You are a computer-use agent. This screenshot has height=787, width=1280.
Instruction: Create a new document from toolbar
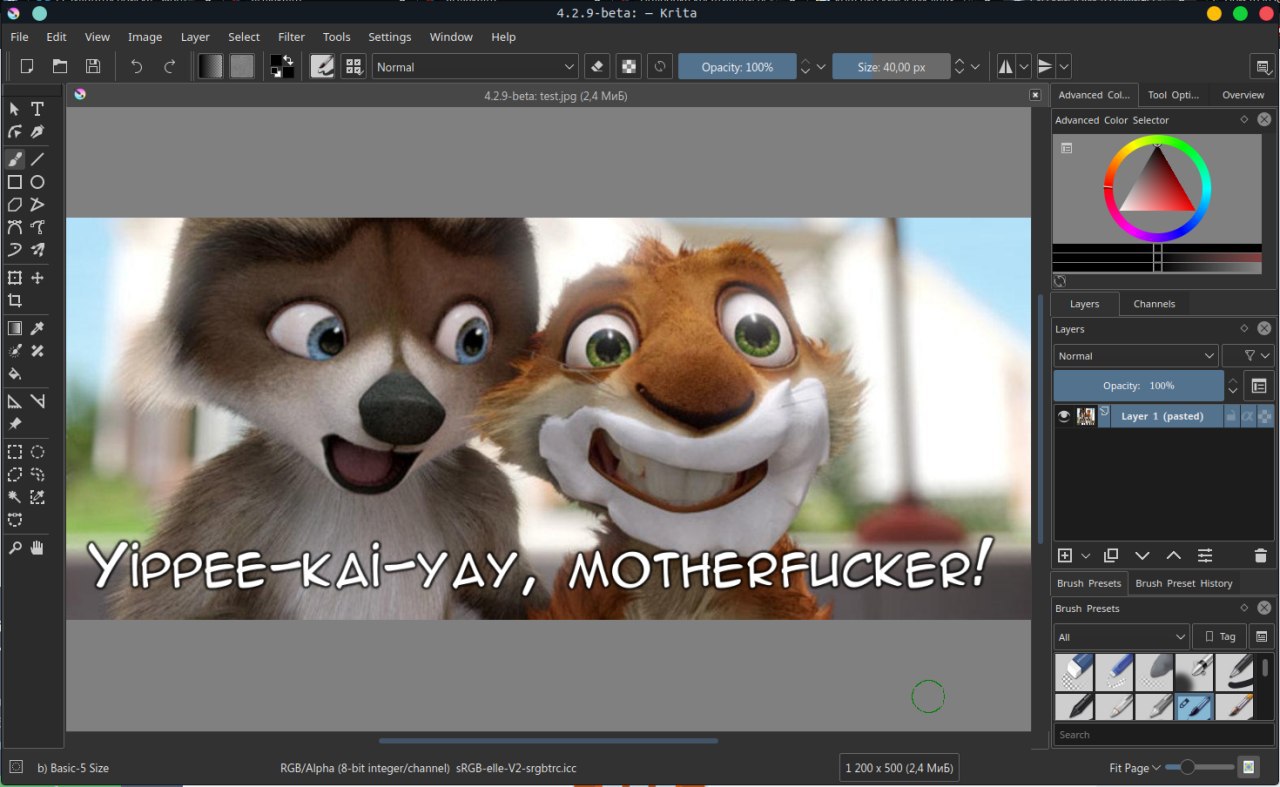(x=27, y=67)
